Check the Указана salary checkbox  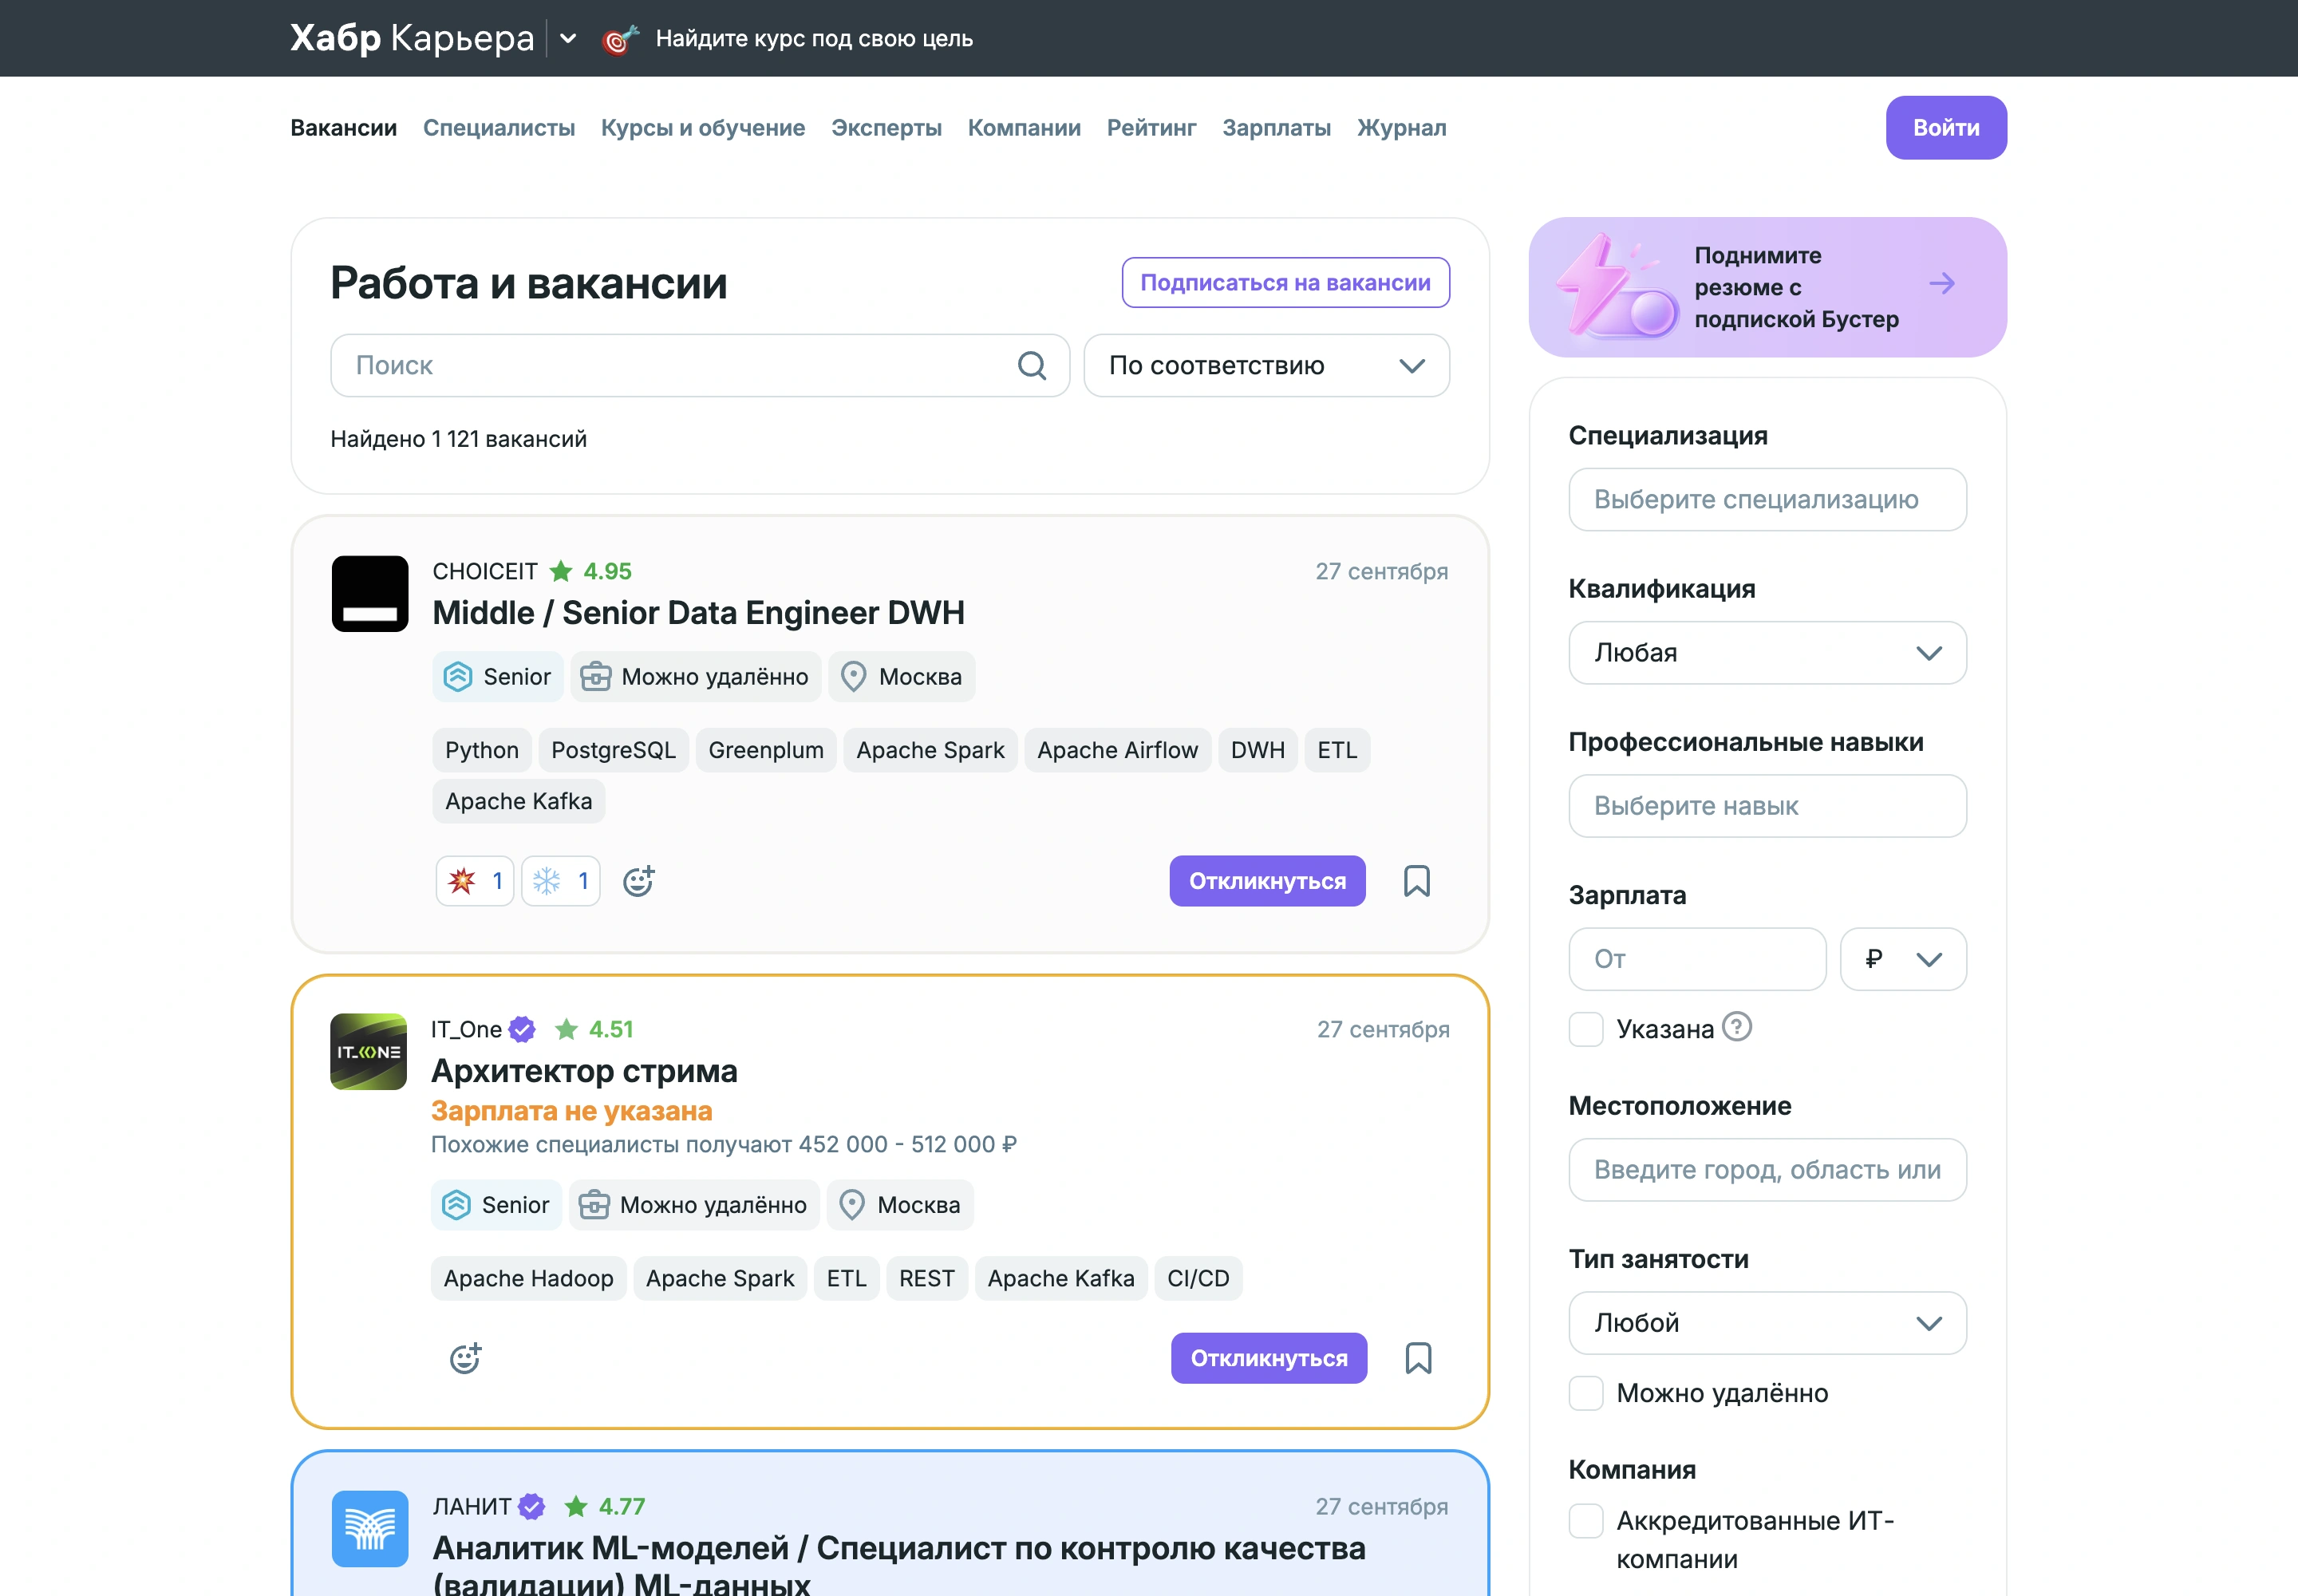(x=1586, y=1029)
